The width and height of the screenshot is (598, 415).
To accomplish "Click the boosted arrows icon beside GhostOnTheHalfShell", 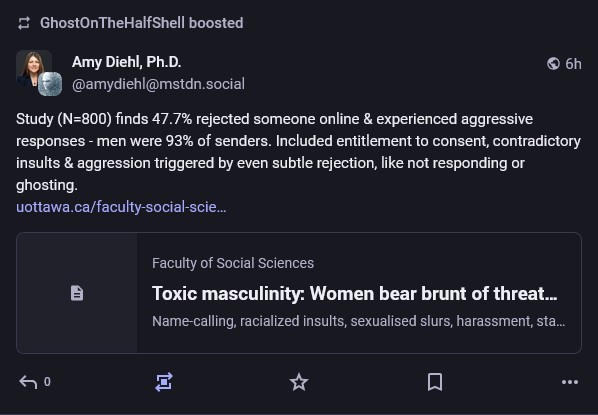I will [x=24, y=23].
